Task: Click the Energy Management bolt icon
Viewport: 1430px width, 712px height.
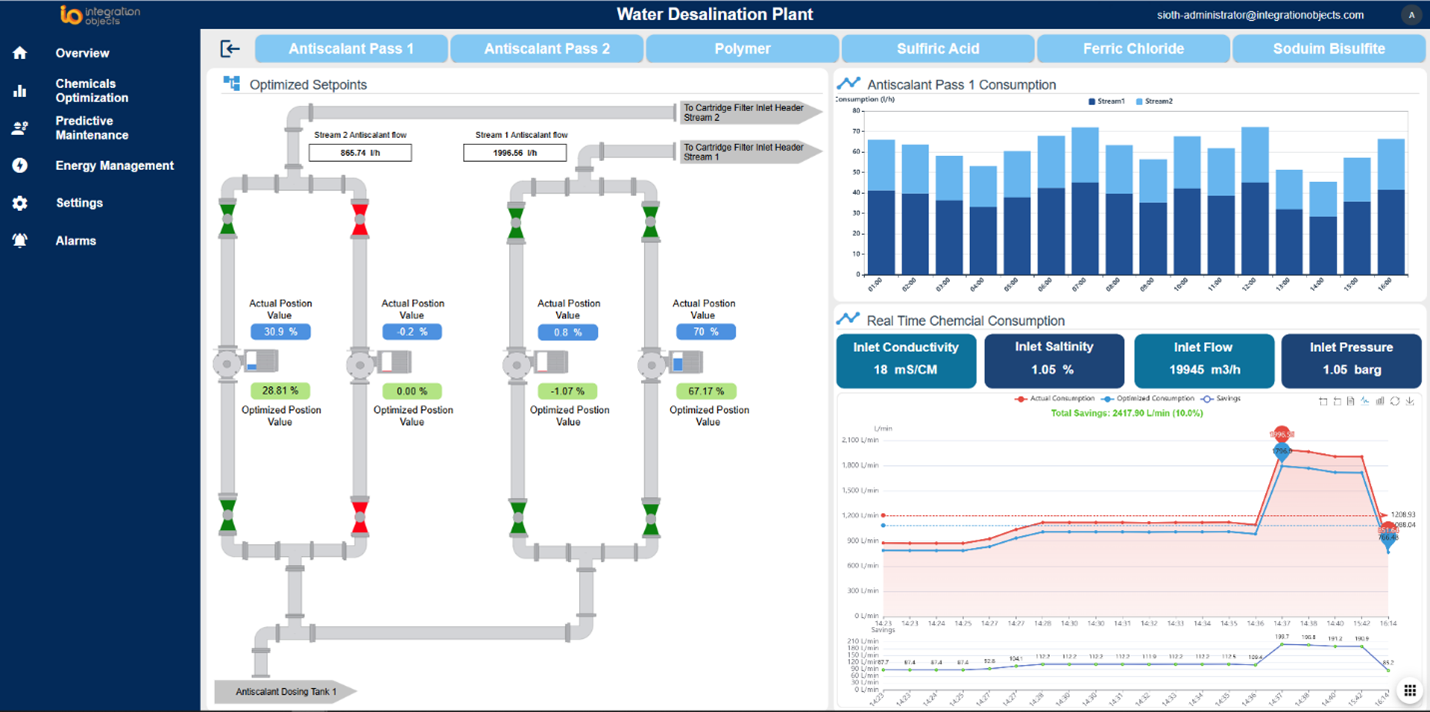Action: (x=20, y=166)
